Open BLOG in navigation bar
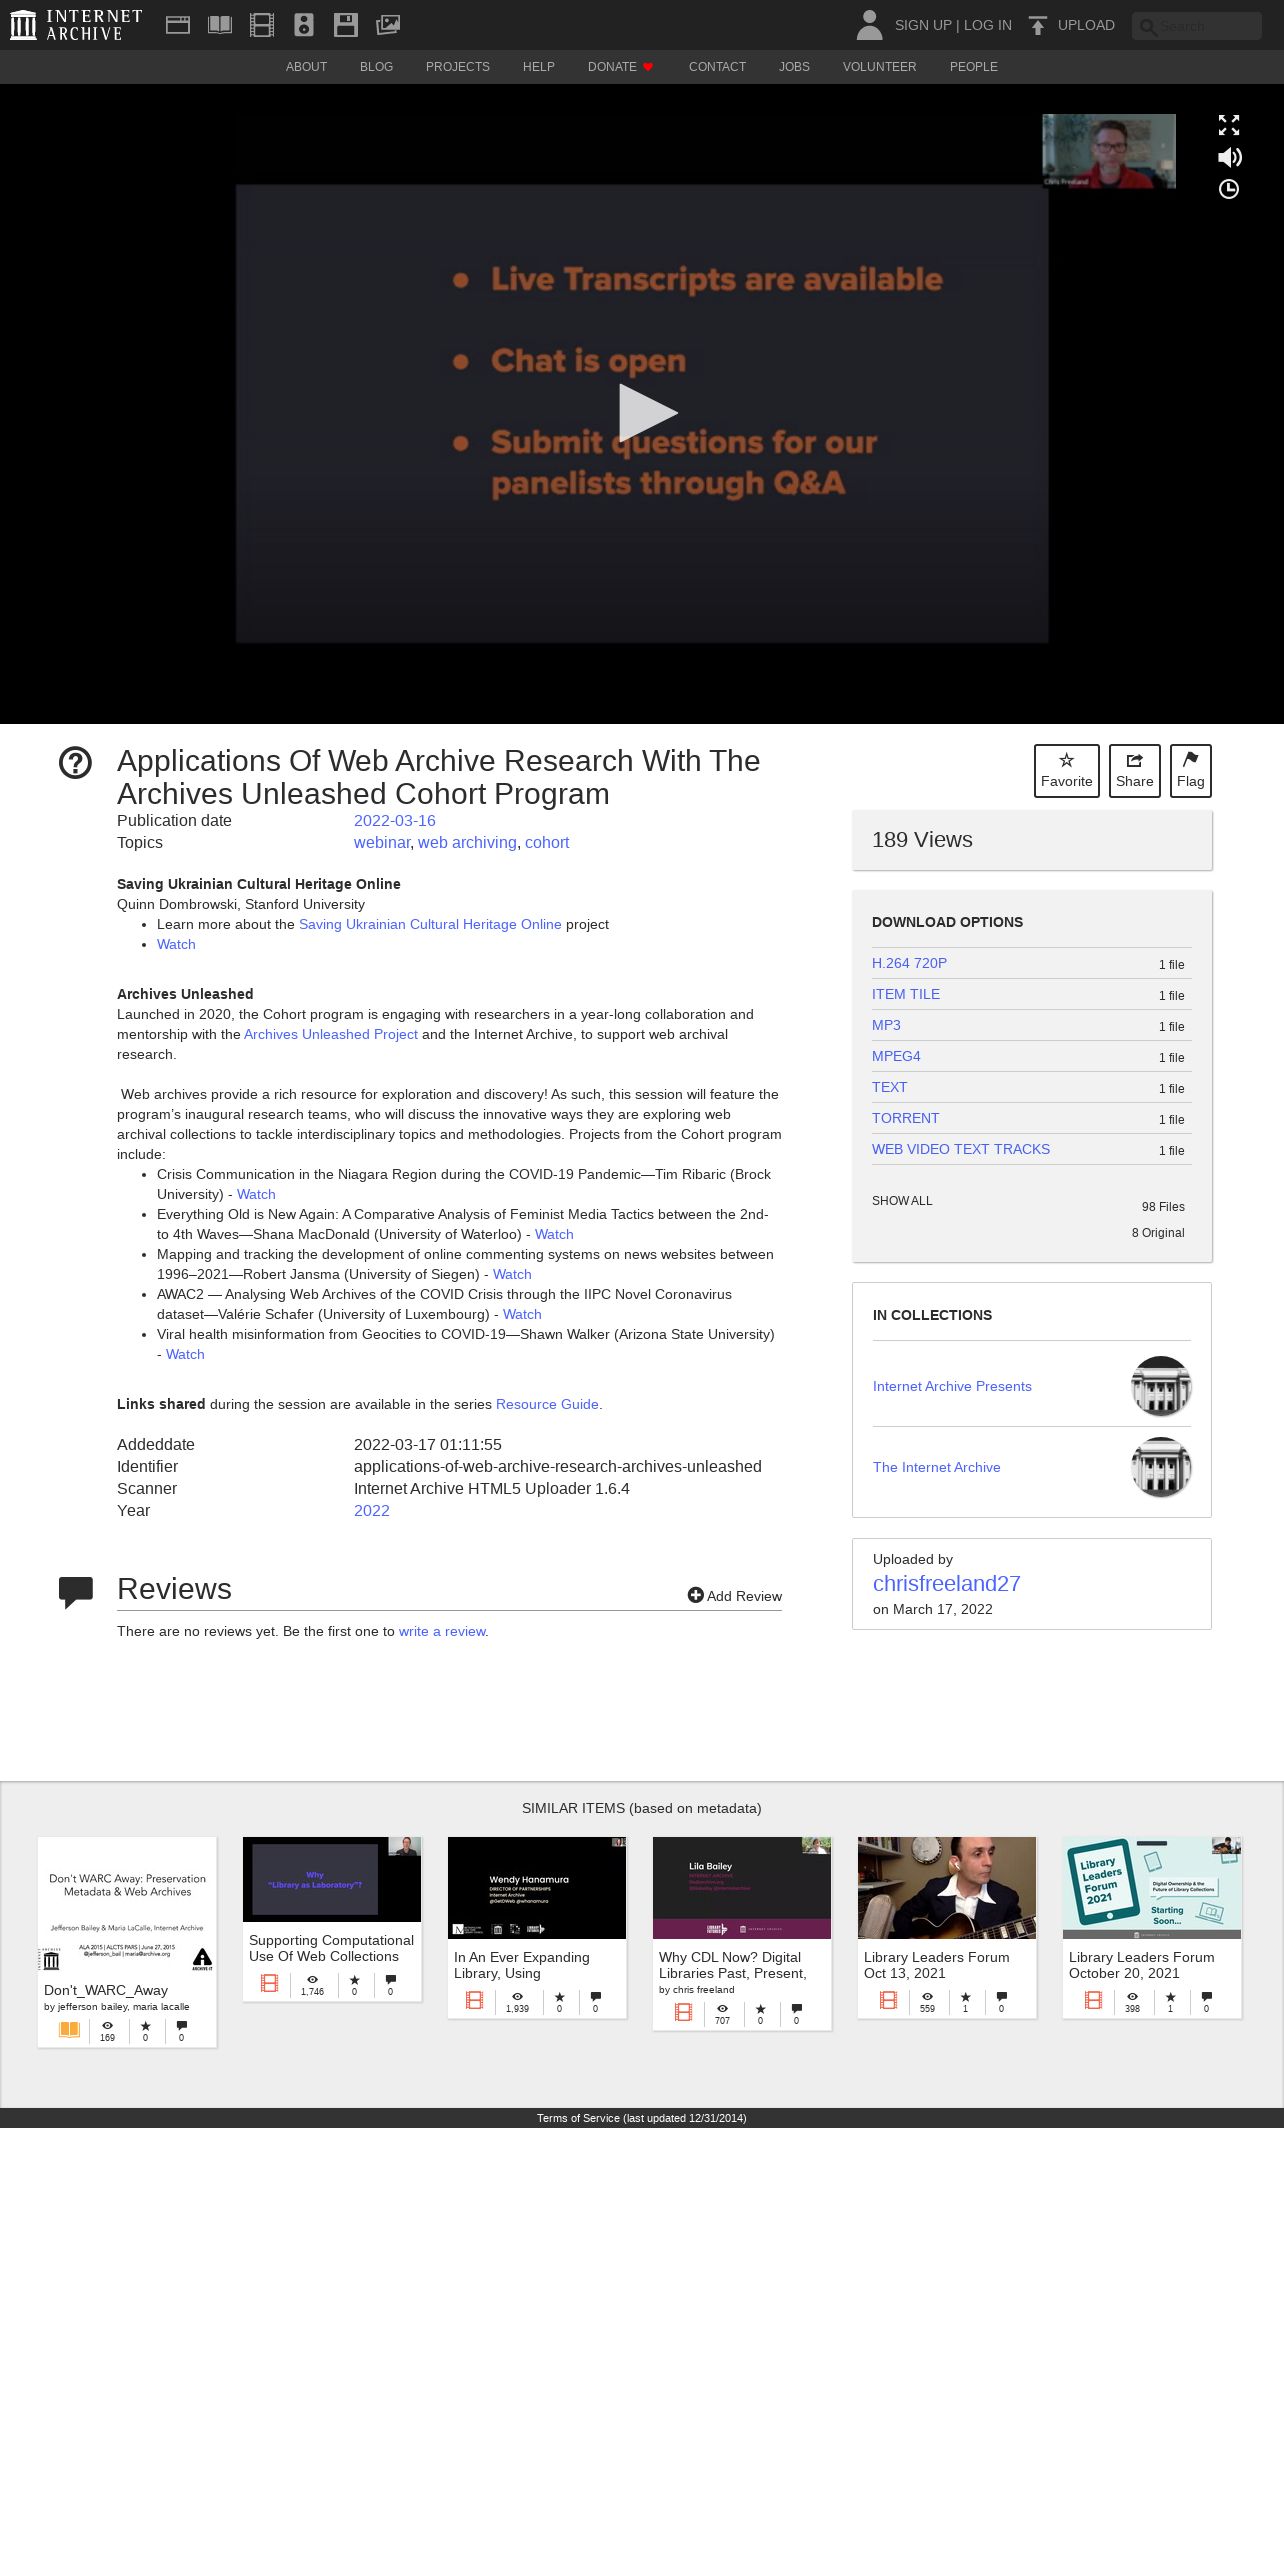This screenshot has height=2568, width=1284. [x=376, y=67]
